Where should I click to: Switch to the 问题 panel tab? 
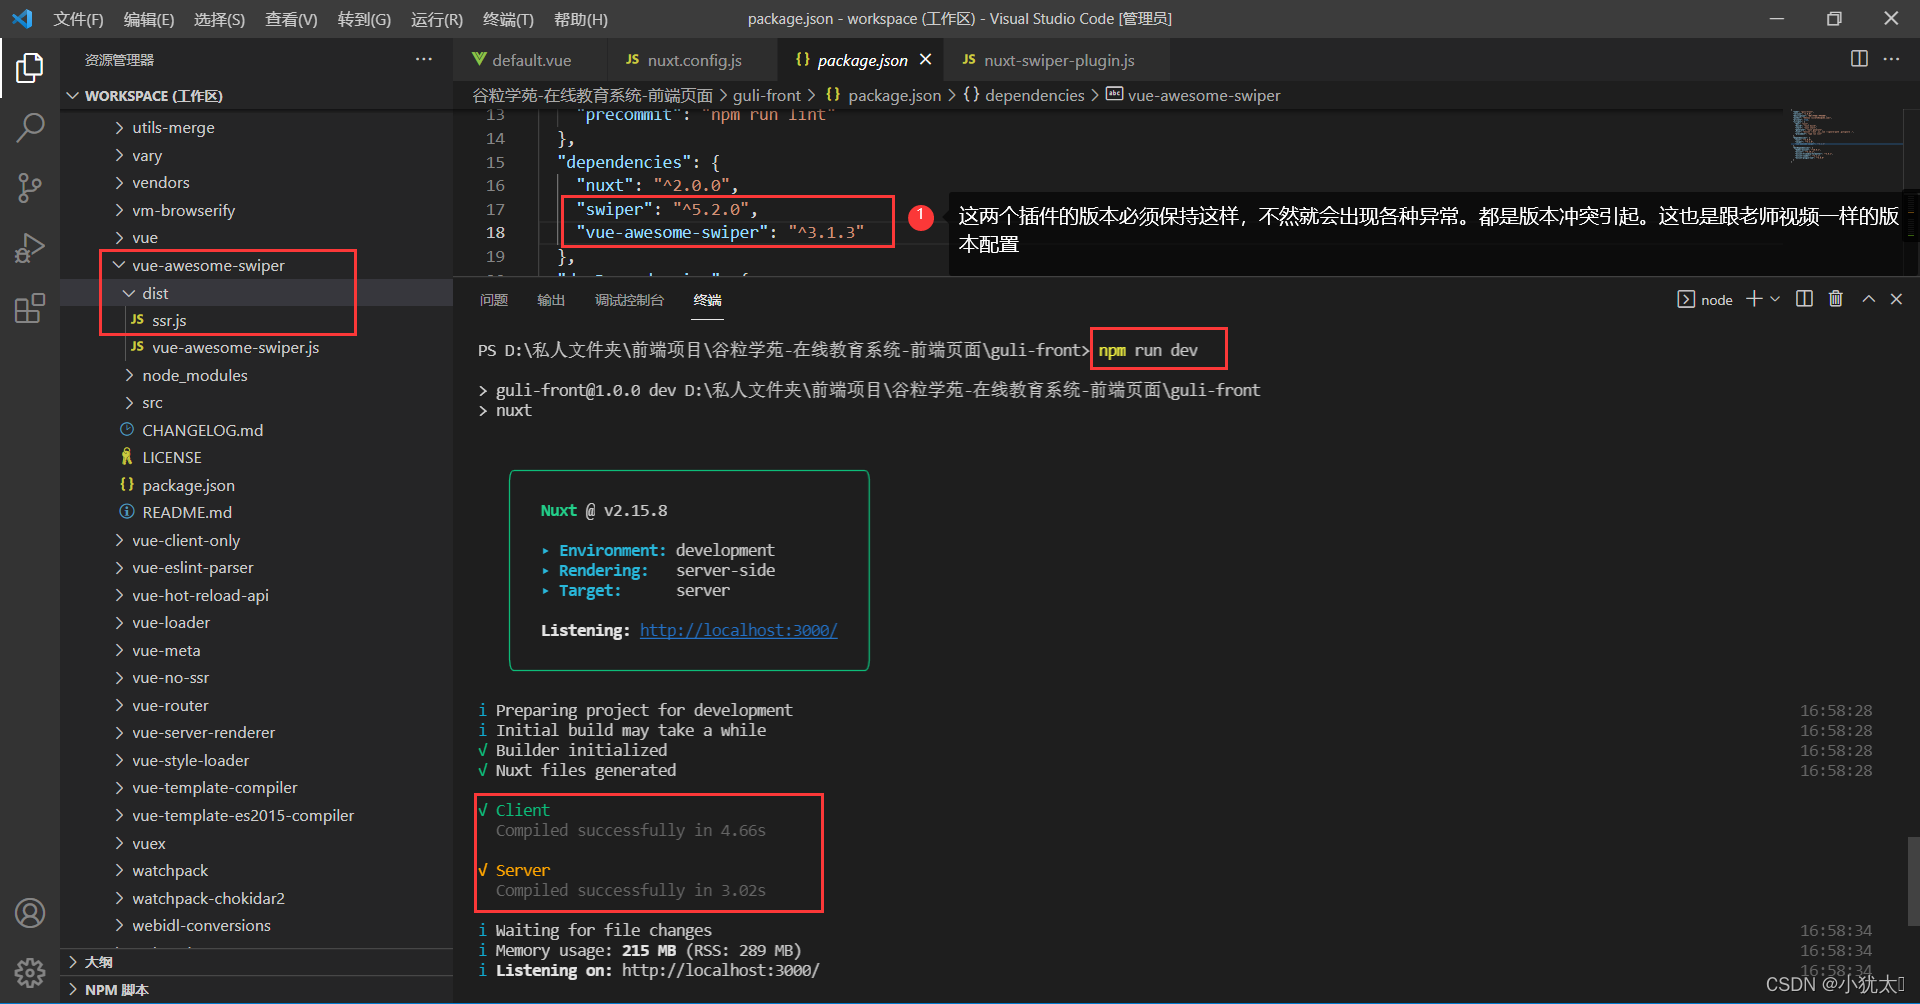click(494, 300)
